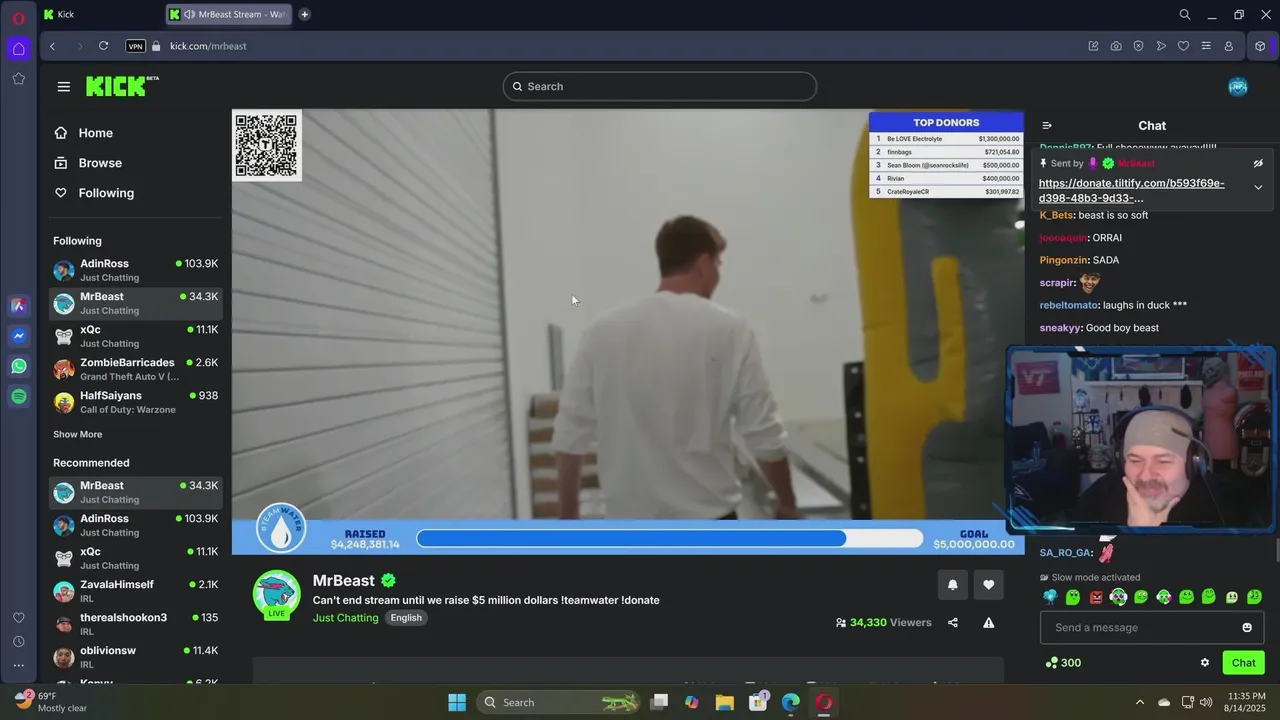Open the emoji picker in message box
The width and height of the screenshot is (1280, 720).
(x=1247, y=627)
